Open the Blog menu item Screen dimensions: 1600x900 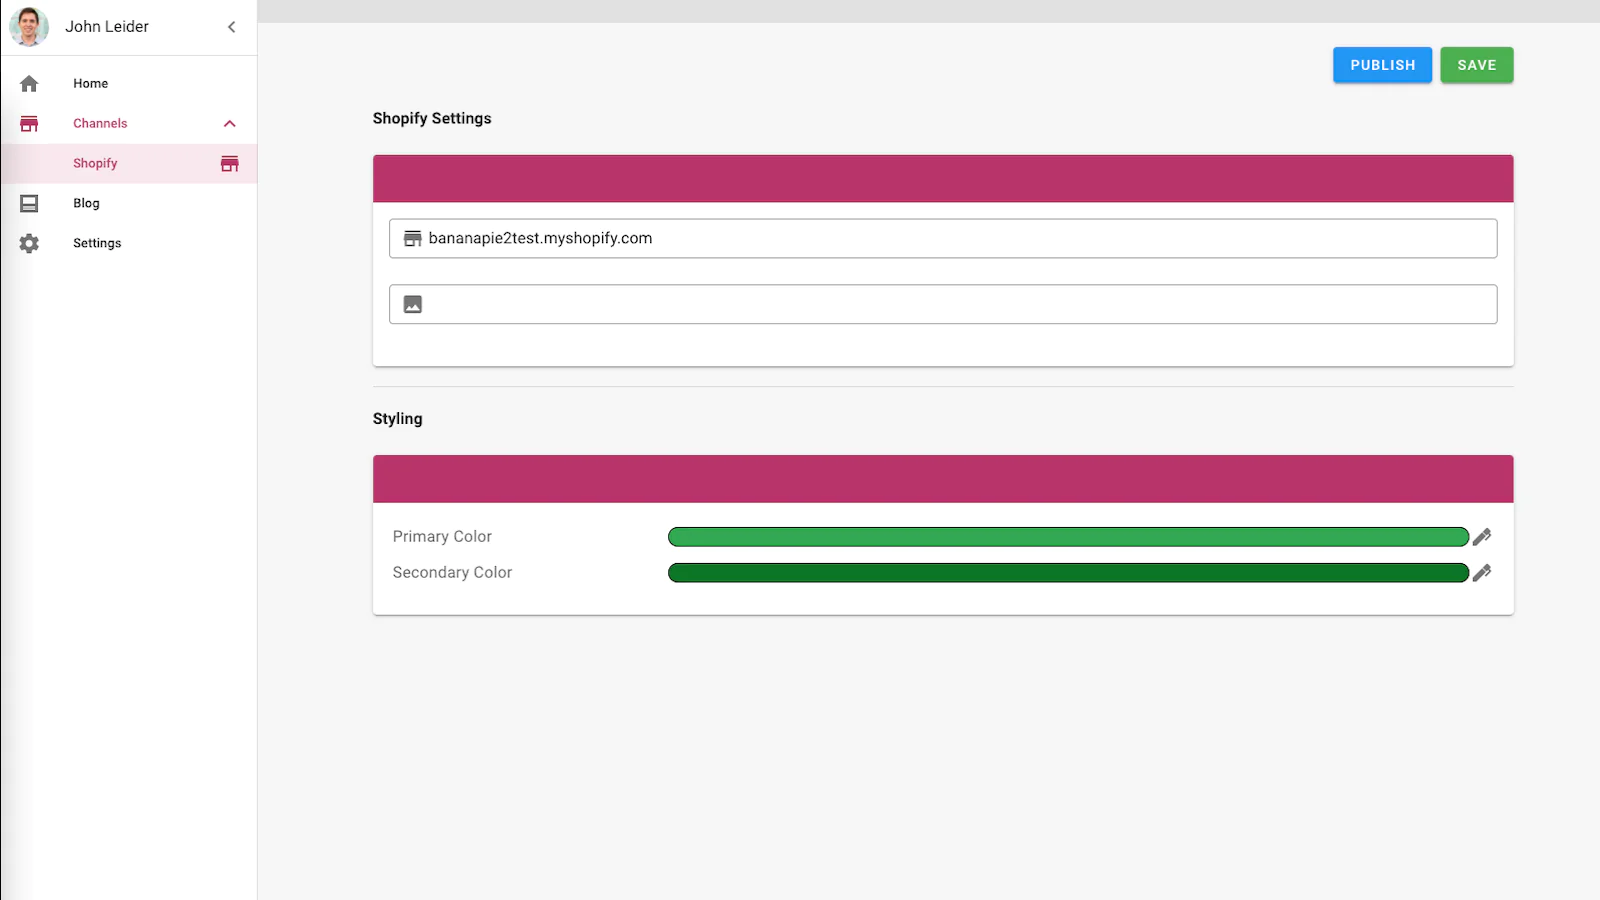coord(87,204)
